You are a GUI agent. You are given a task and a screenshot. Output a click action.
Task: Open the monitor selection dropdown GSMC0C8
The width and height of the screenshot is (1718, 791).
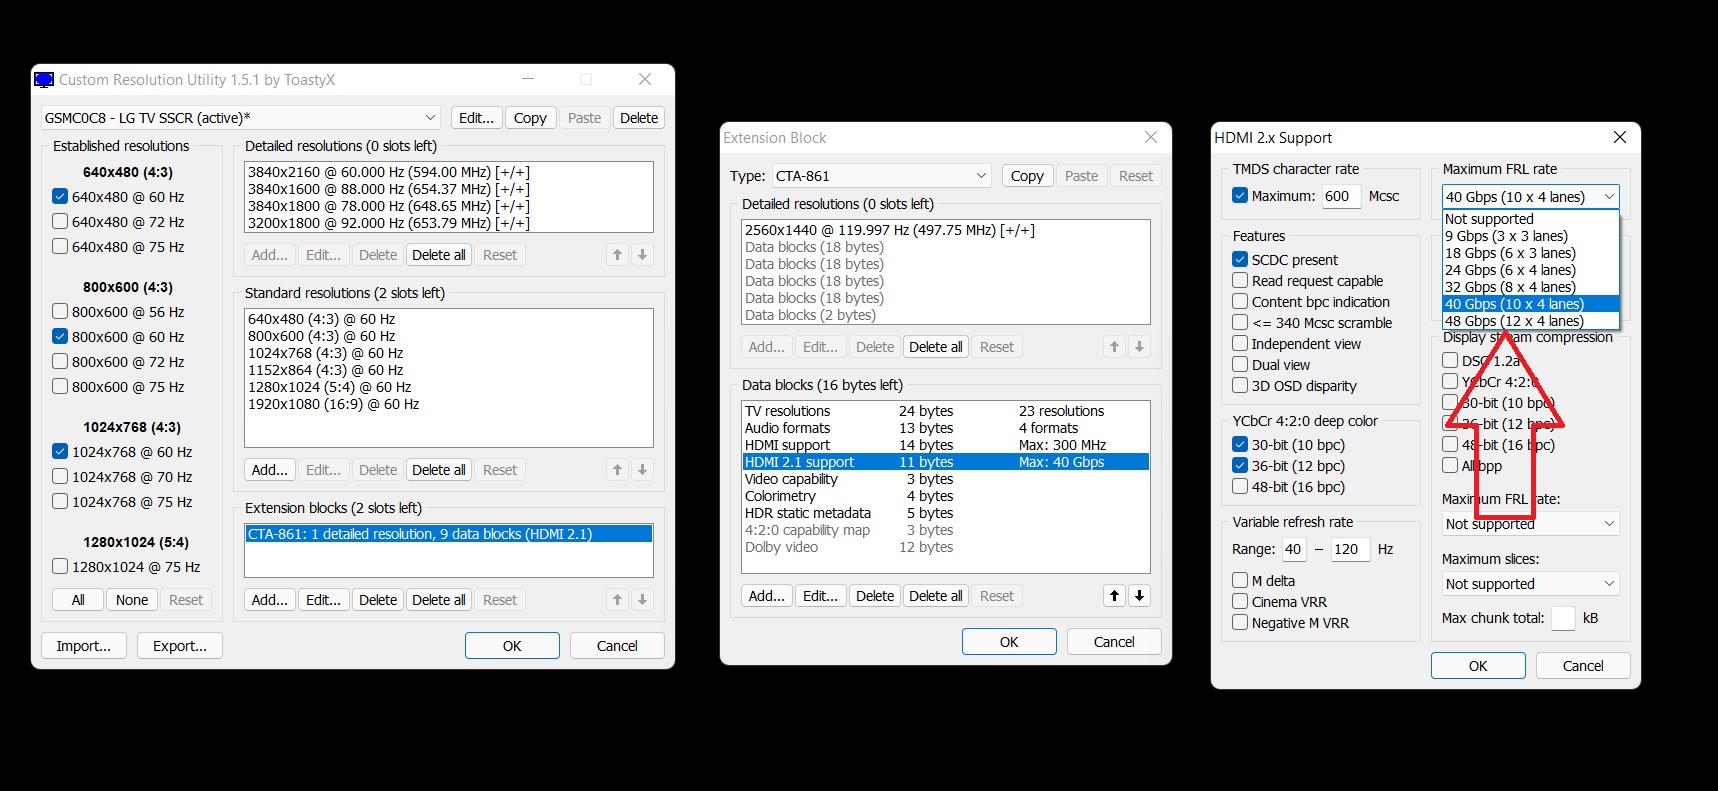click(241, 118)
